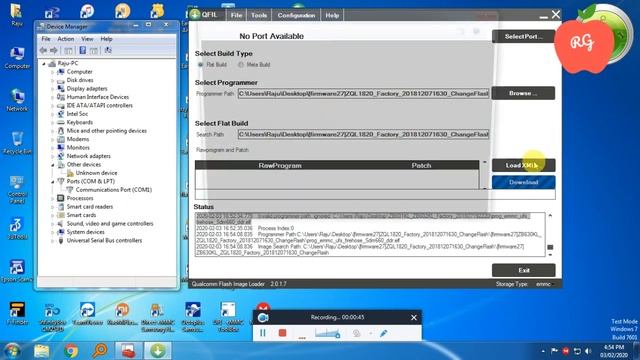Viewport: 640px width, 360px height.
Task: Select Flat Build radio button
Action: pyautogui.click(x=200, y=64)
